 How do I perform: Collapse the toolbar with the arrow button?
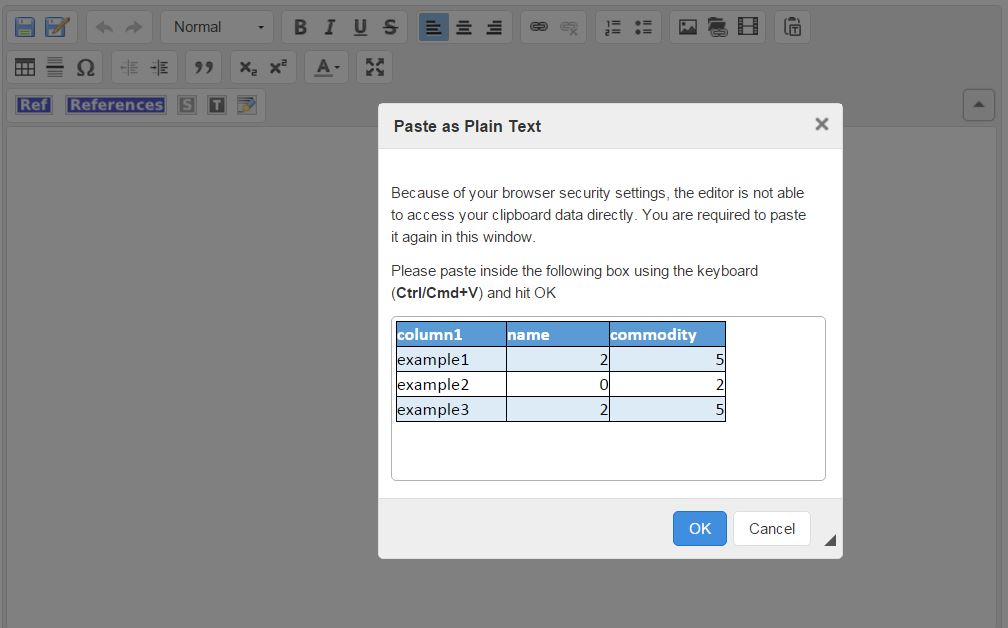click(978, 104)
